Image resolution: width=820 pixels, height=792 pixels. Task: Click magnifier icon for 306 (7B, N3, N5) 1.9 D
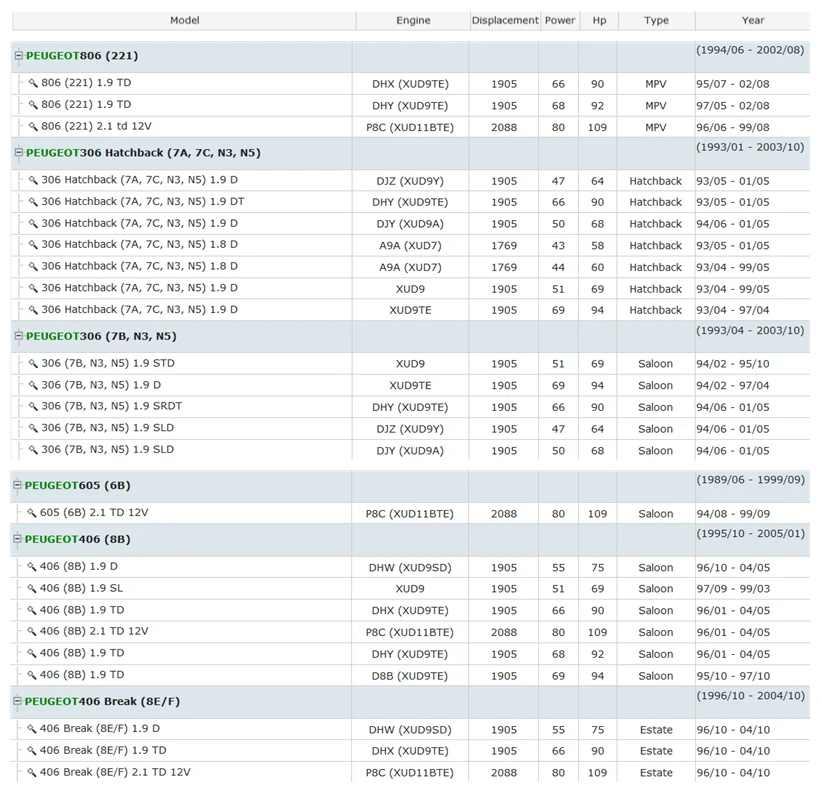(33, 386)
